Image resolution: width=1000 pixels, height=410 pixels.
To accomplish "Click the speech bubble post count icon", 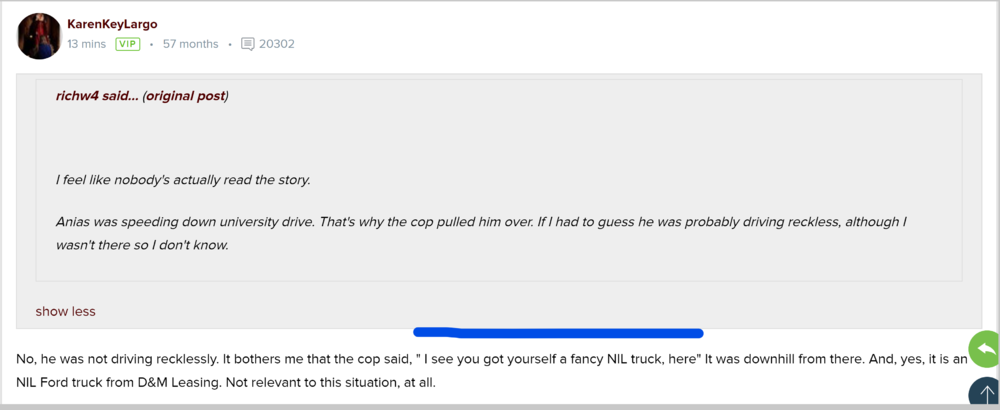I will (x=248, y=44).
